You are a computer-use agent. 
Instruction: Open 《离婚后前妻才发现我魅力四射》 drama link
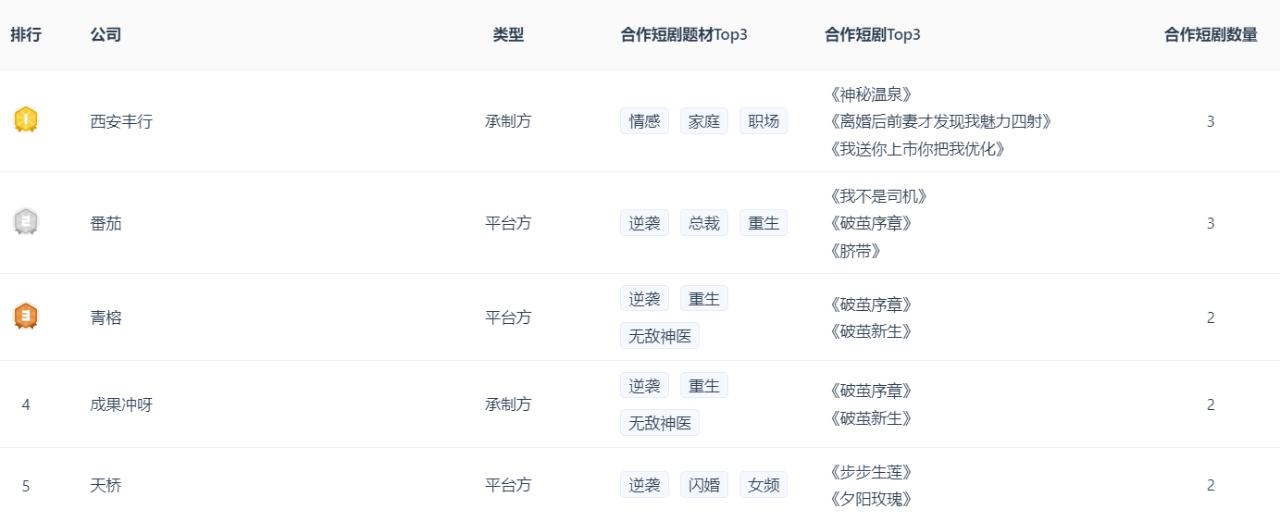(x=940, y=122)
